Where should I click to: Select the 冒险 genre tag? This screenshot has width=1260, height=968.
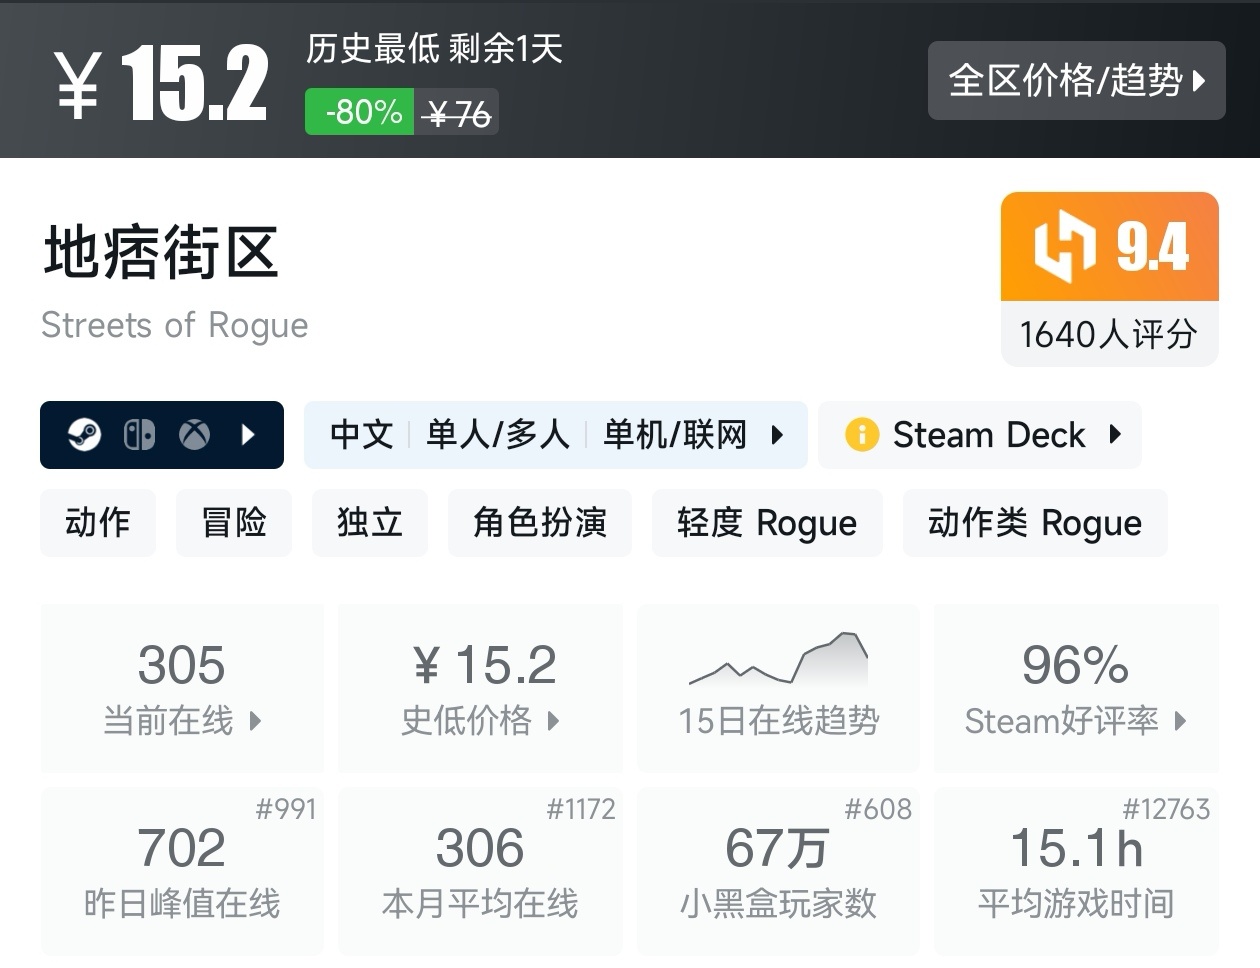click(234, 523)
